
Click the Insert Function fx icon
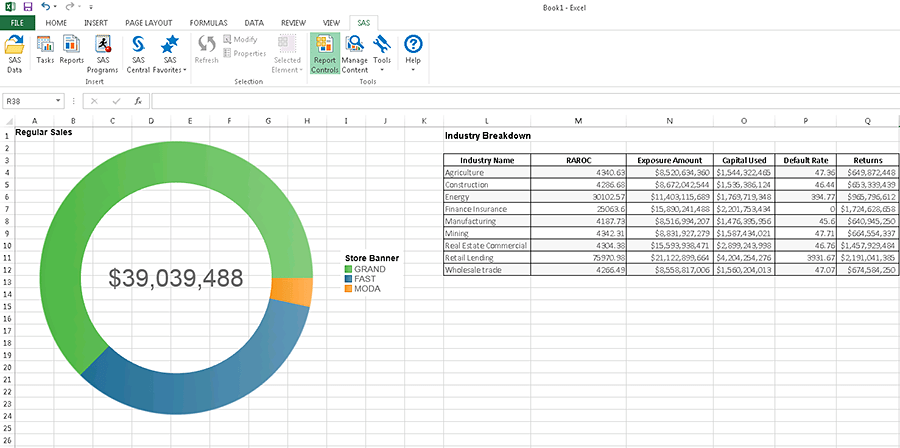pyautogui.click(x=138, y=101)
